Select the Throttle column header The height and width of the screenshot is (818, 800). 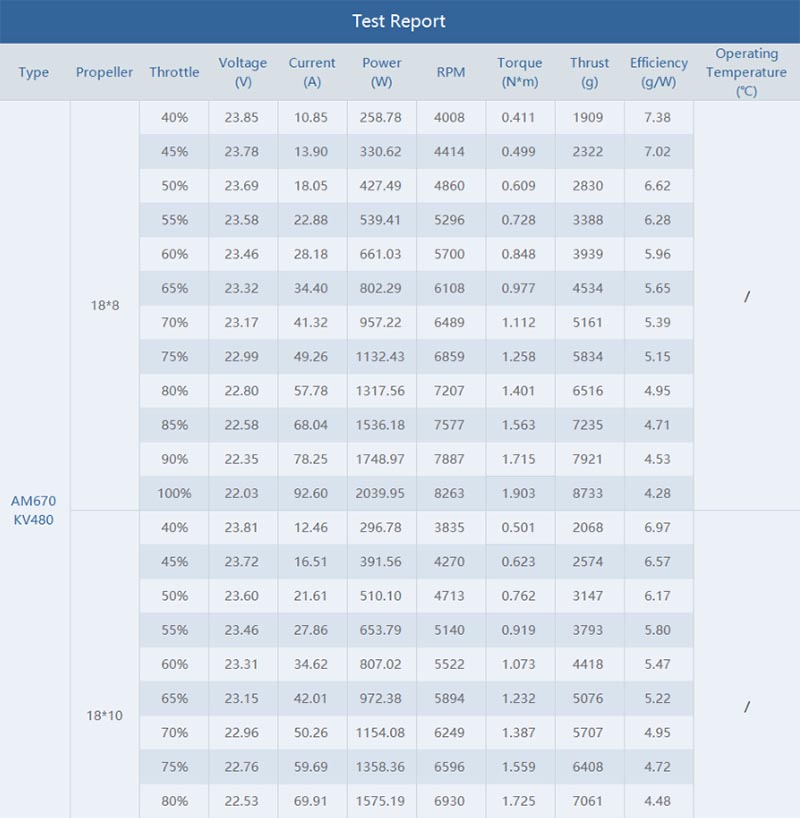click(x=174, y=72)
